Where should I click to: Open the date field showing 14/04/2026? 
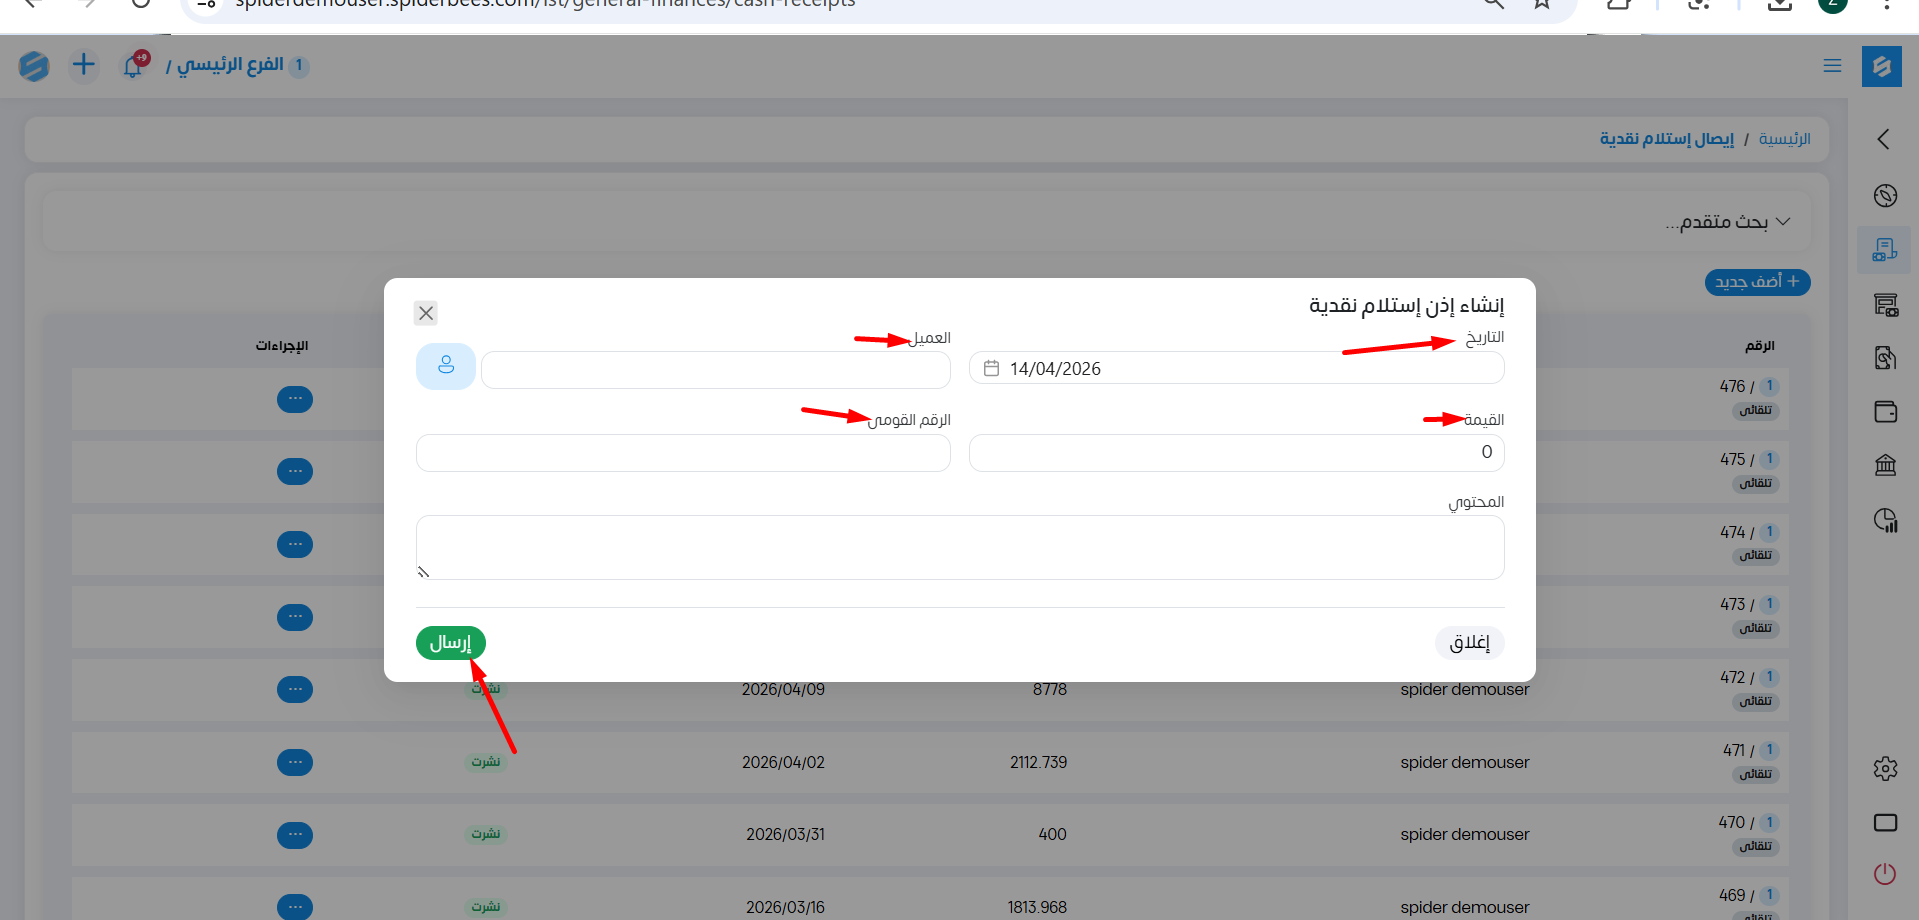point(1236,368)
